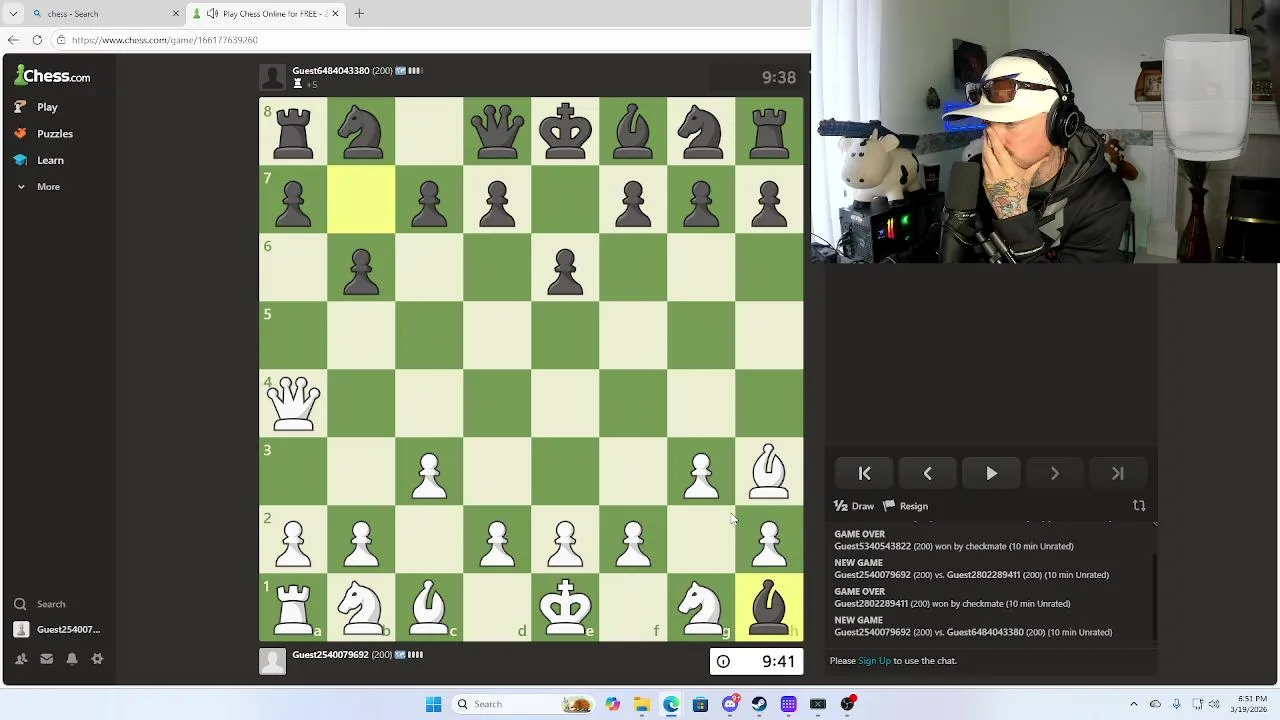This screenshot has height=720, width=1280.
Task: Go back in the browser
Action: (13, 40)
